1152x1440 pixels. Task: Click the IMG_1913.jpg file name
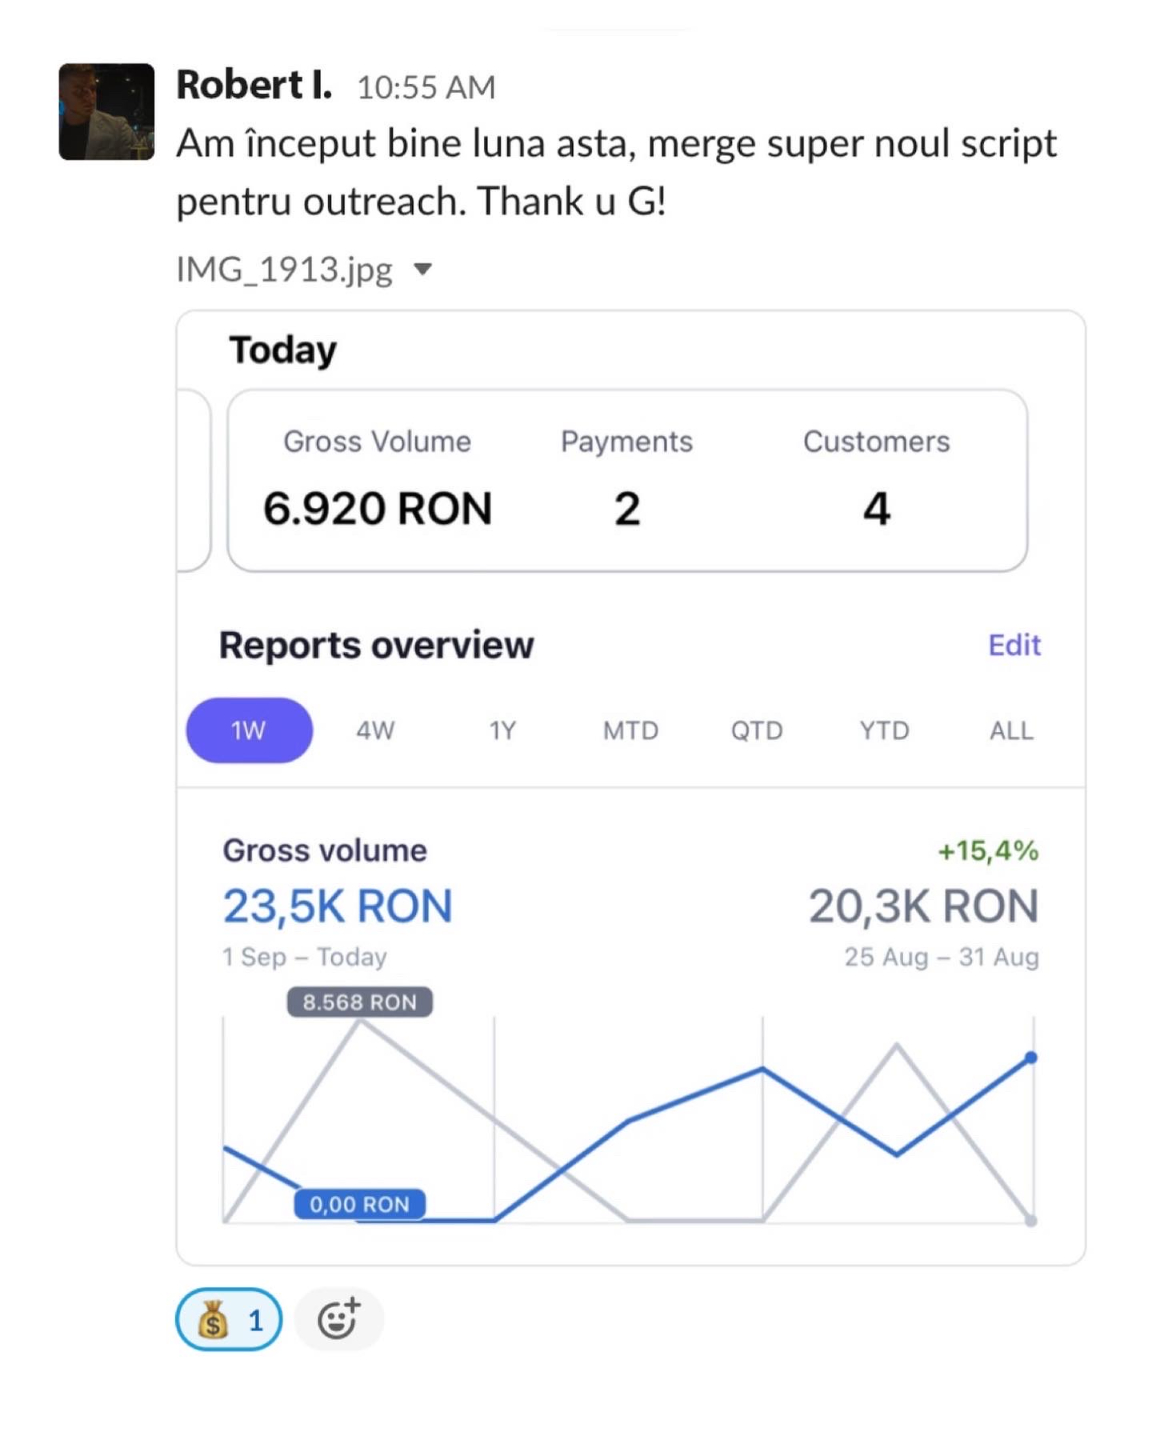coord(285,269)
